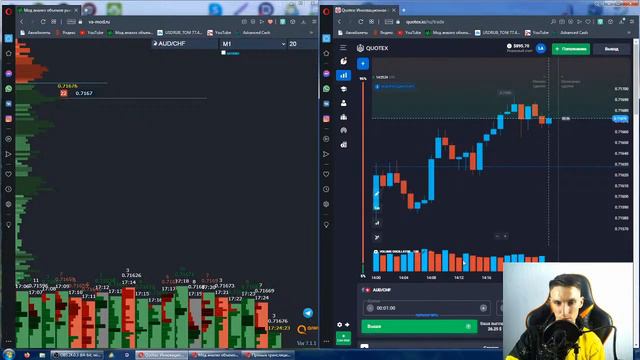Open the Windows Start button
Viewport: 640px width, 360px height.
click(x=9, y=354)
